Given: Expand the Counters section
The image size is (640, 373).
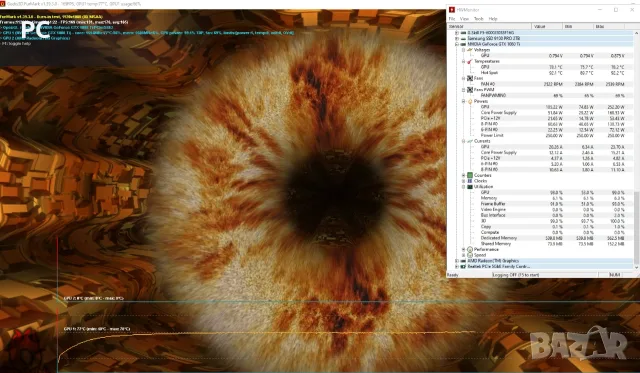Looking at the screenshot, I should tap(464, 175).
